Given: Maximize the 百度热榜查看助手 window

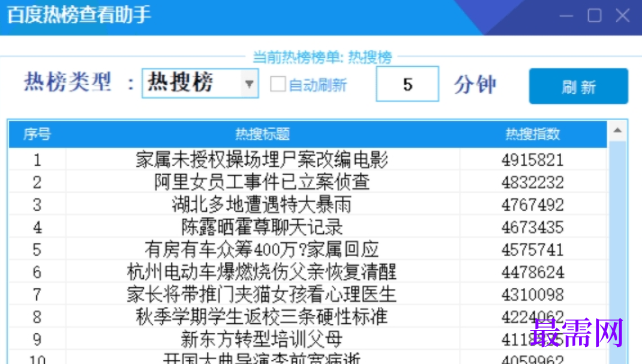Looking at the screenshot, I should coord(594,16).
